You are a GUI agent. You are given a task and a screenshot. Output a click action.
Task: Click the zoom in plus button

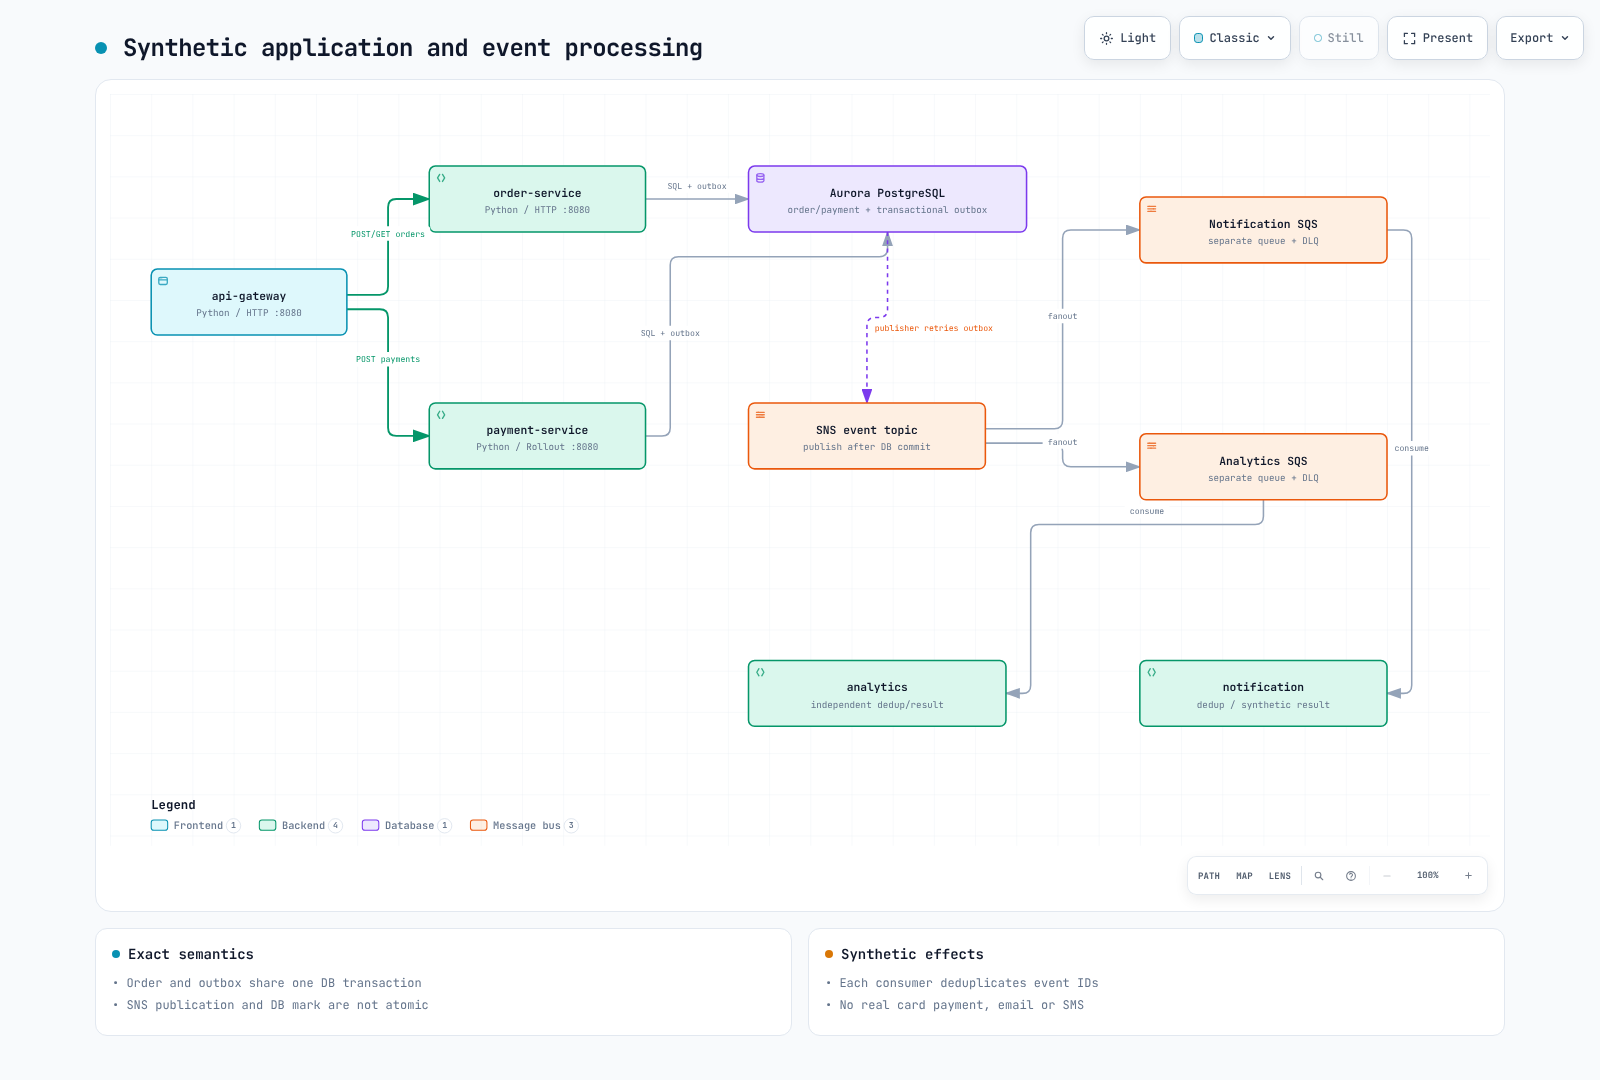tap(1468, 876)
